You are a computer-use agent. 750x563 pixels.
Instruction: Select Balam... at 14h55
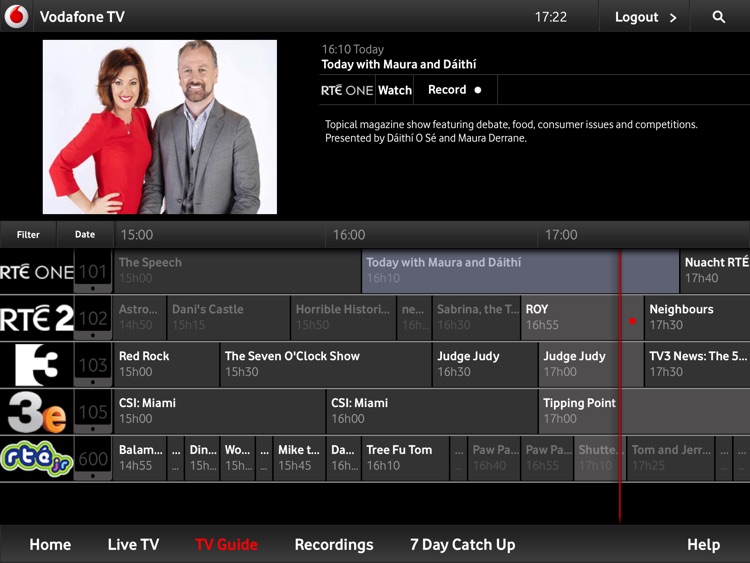tap(140, 459)
